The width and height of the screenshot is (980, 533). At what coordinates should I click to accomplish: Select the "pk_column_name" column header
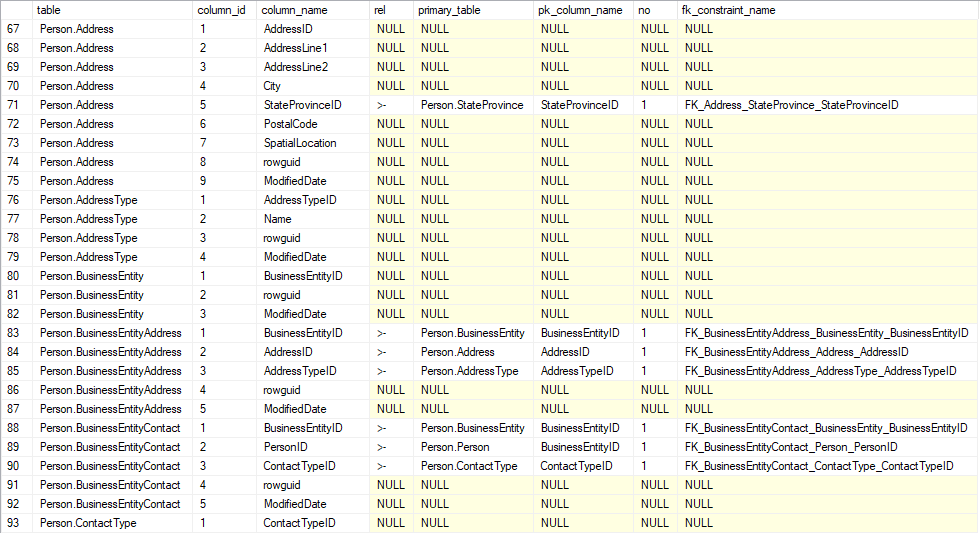[x=584, y=10]
